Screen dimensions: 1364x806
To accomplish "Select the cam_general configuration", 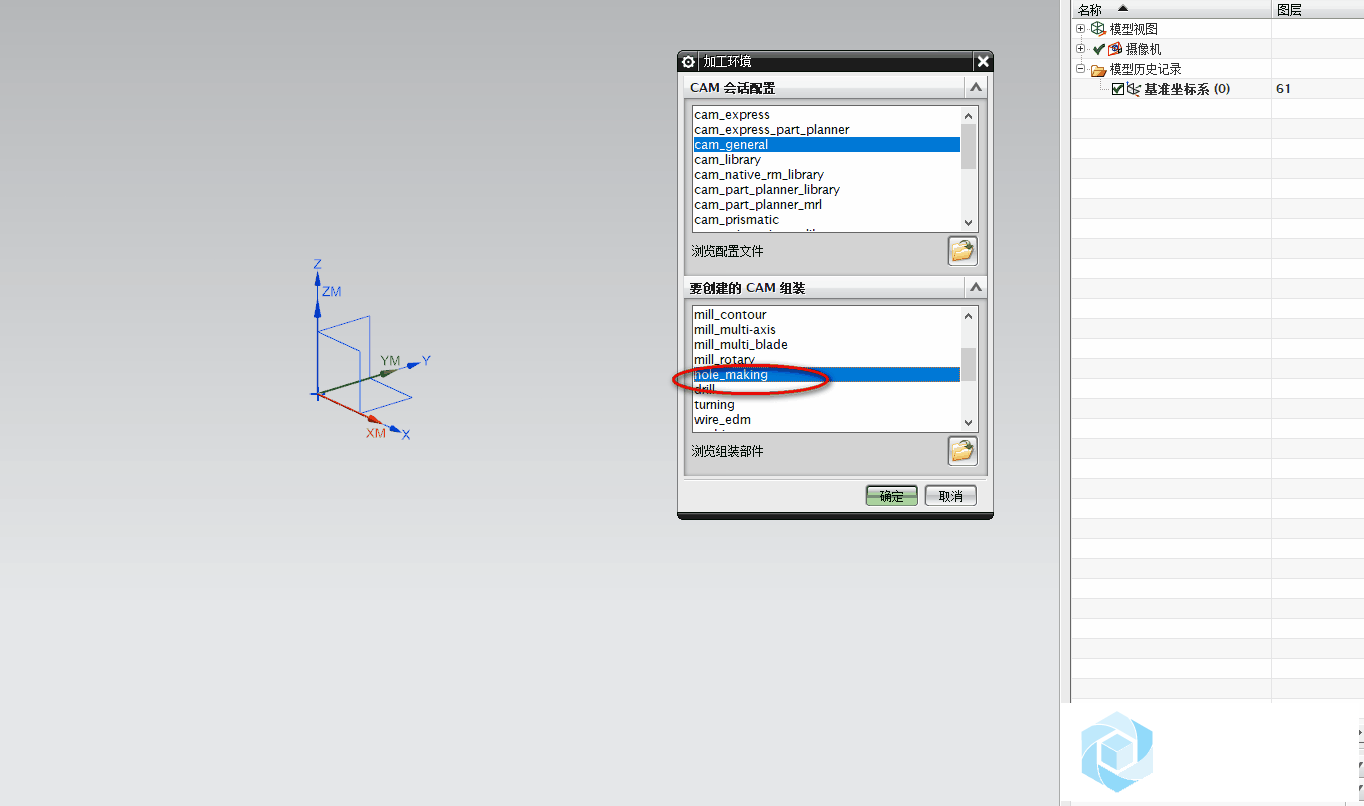I will pyautogui.click(x=826, y=145).
